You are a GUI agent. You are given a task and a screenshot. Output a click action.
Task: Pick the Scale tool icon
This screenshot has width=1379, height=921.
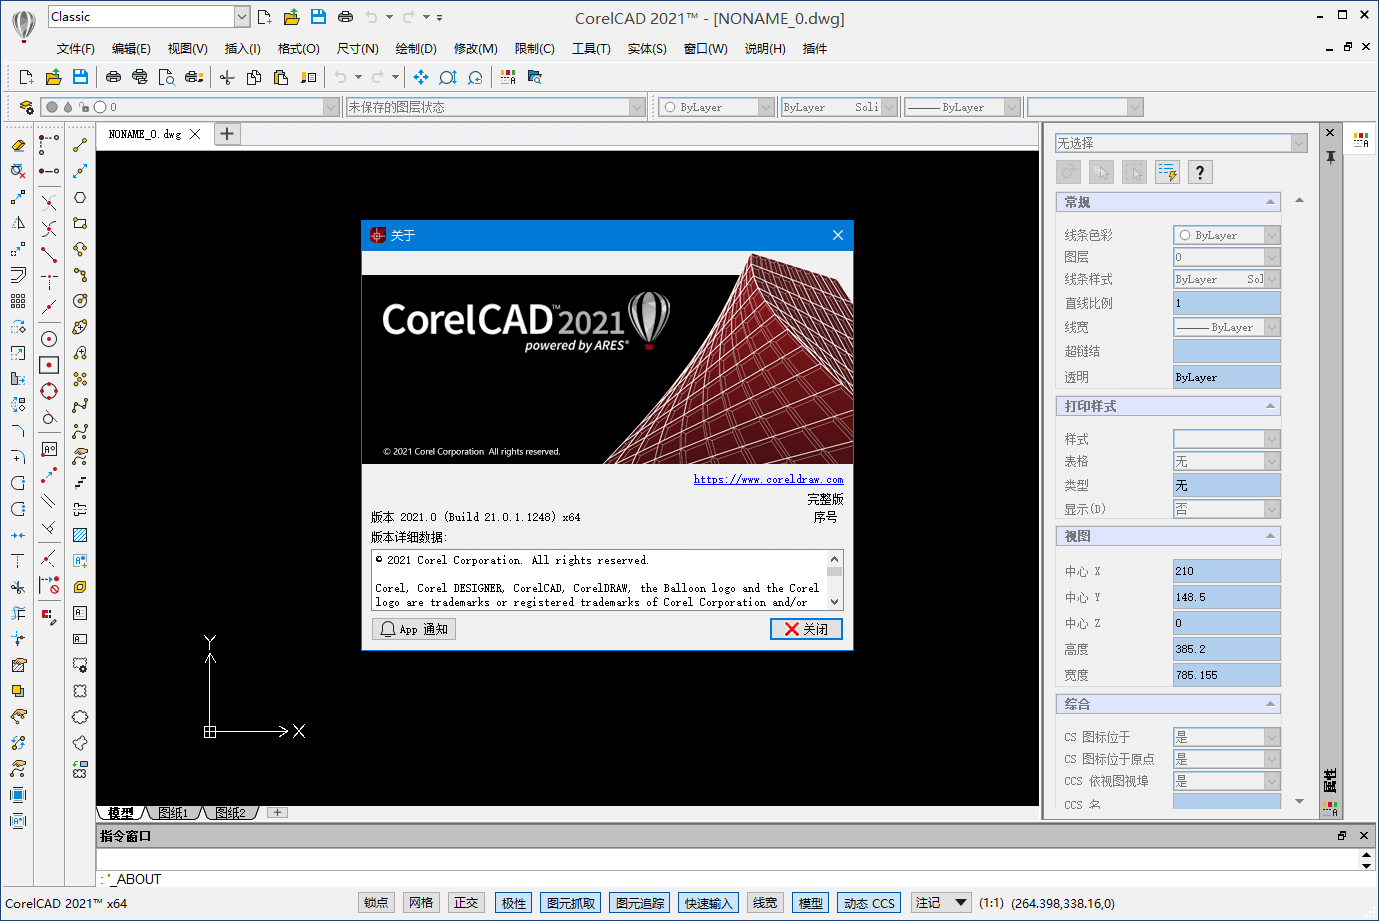tap(18, 353)
